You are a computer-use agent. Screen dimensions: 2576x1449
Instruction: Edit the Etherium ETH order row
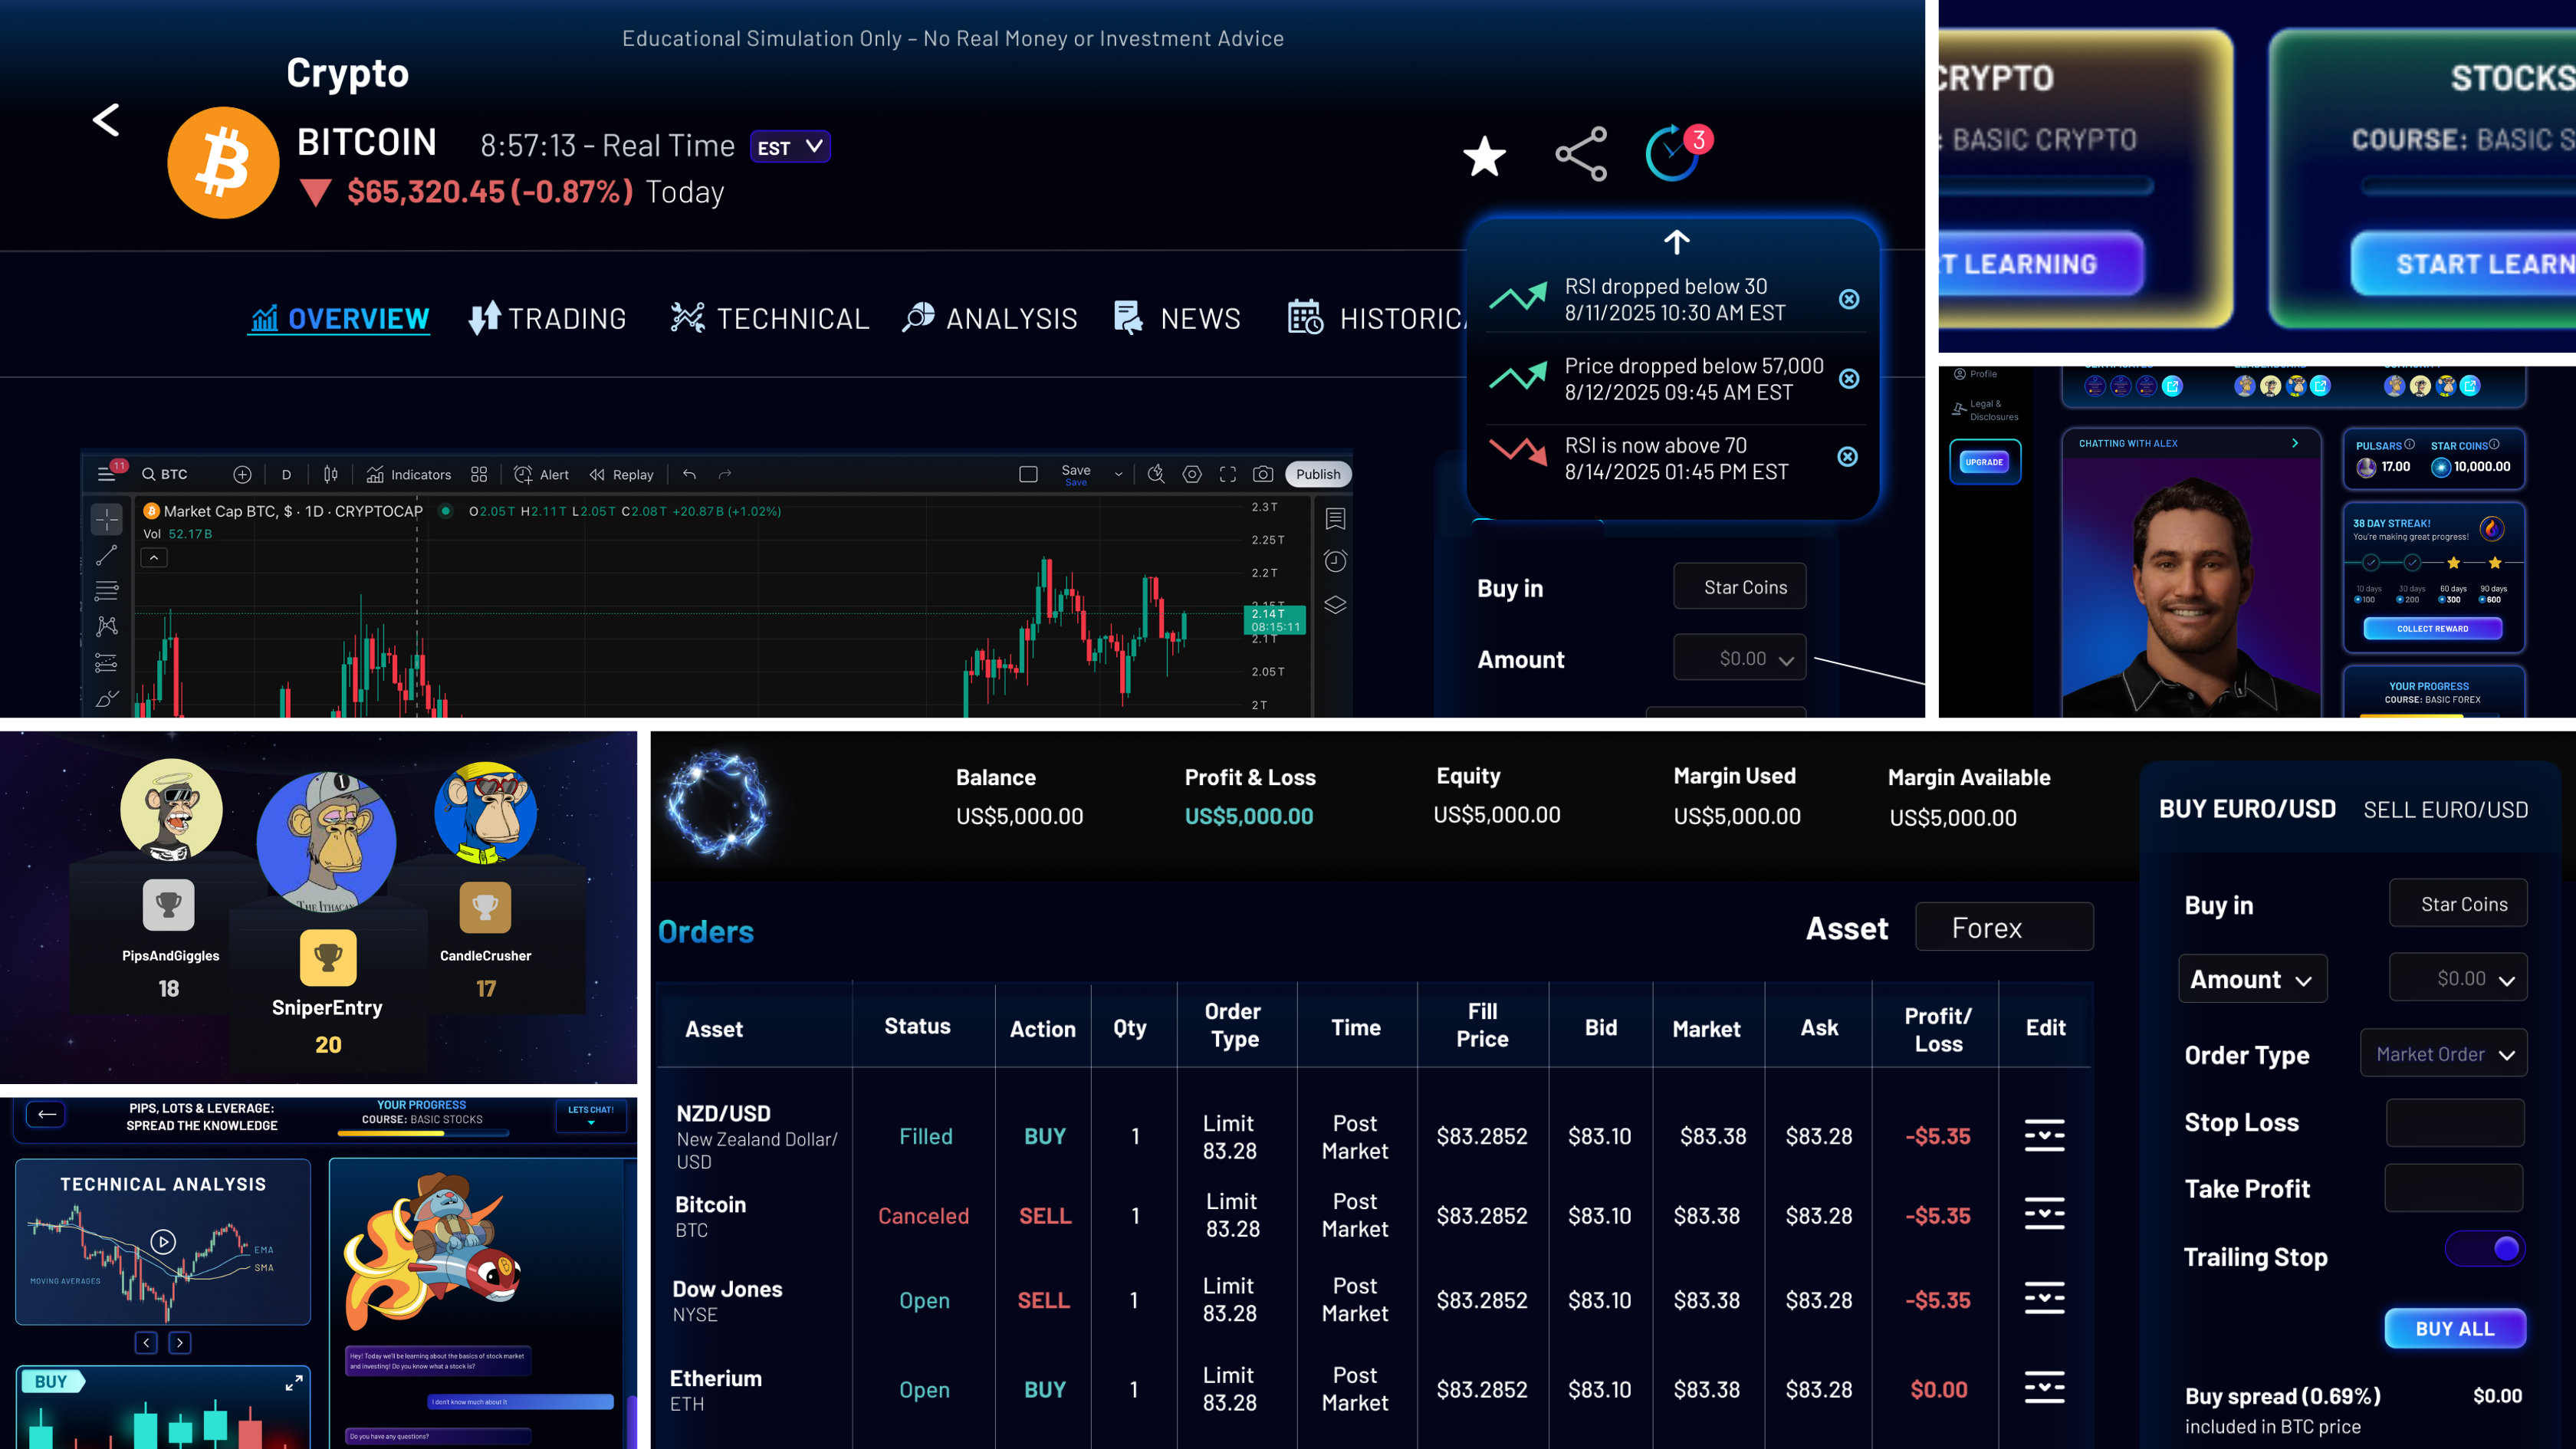[x=2044, y=1388]
